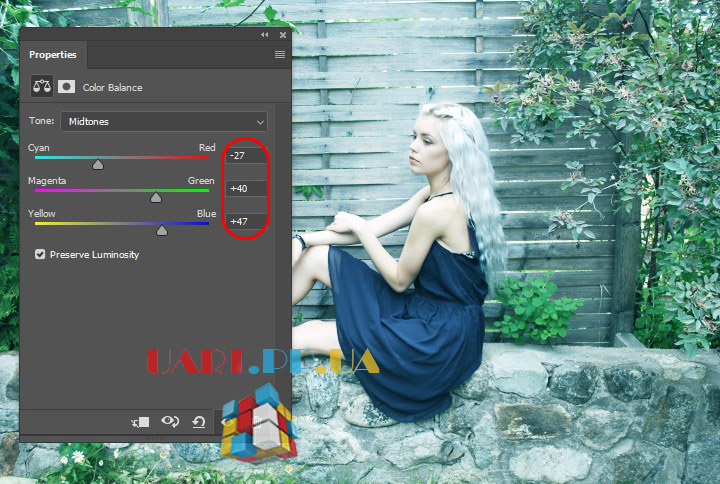This screenshot has height=484, width=720.
Task: Click the Cyan-Red value field showing -27
Action: (246, 156)
